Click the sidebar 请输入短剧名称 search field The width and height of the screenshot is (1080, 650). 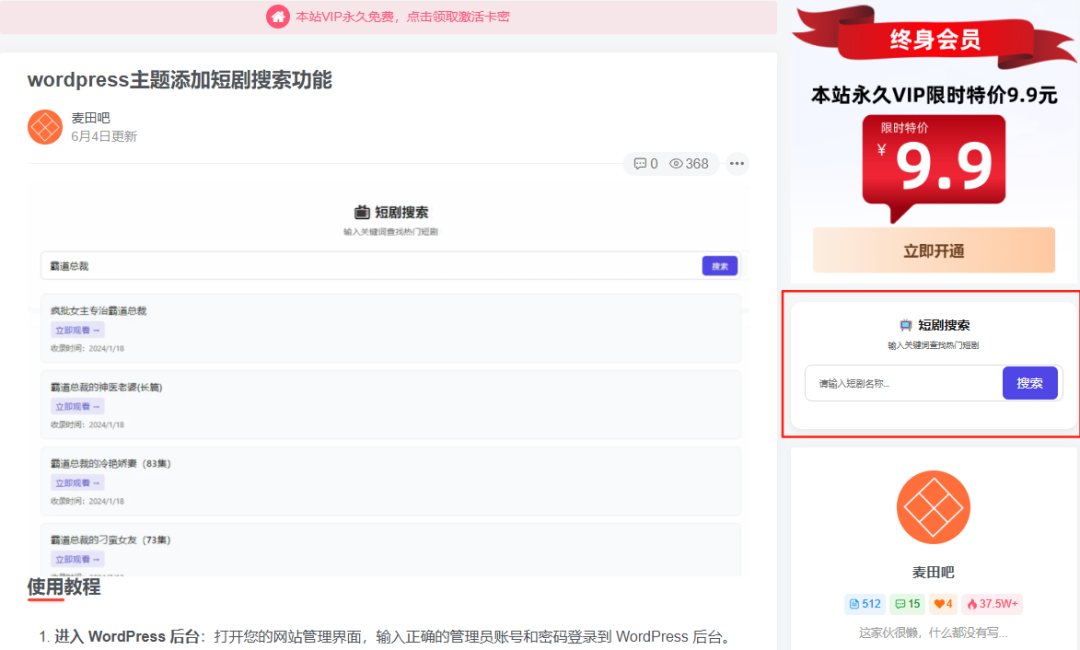tap(903, 384)
